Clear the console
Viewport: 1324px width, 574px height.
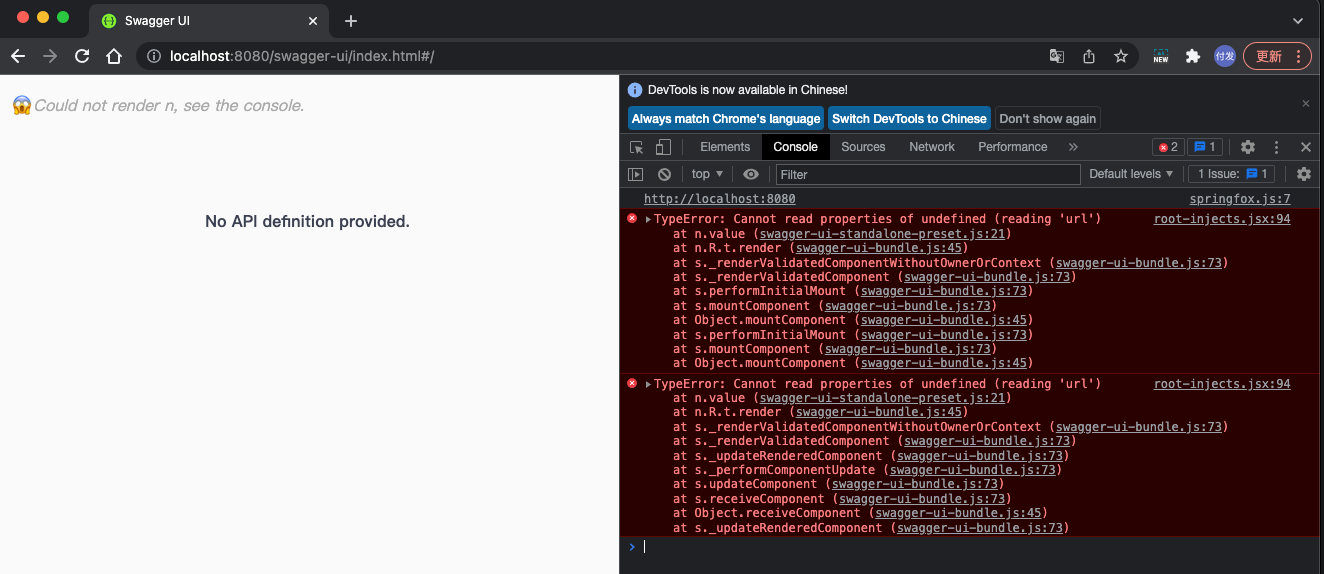tap(664, 174)
